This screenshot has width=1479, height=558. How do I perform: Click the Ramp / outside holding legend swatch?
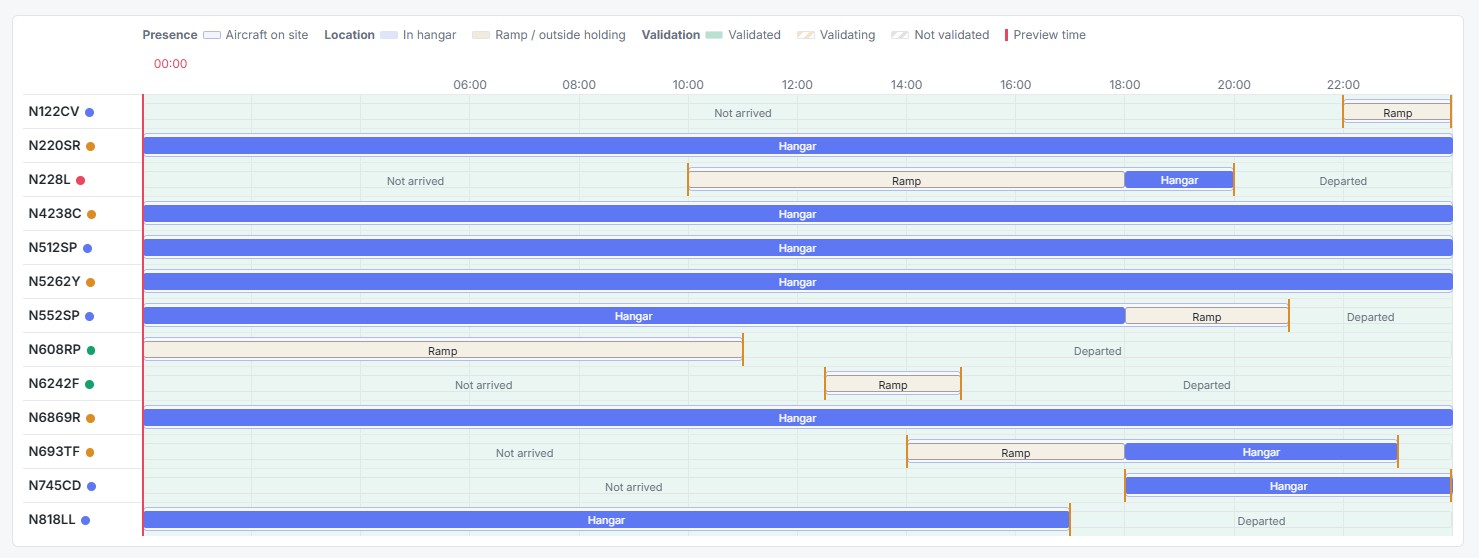[481, 35]
